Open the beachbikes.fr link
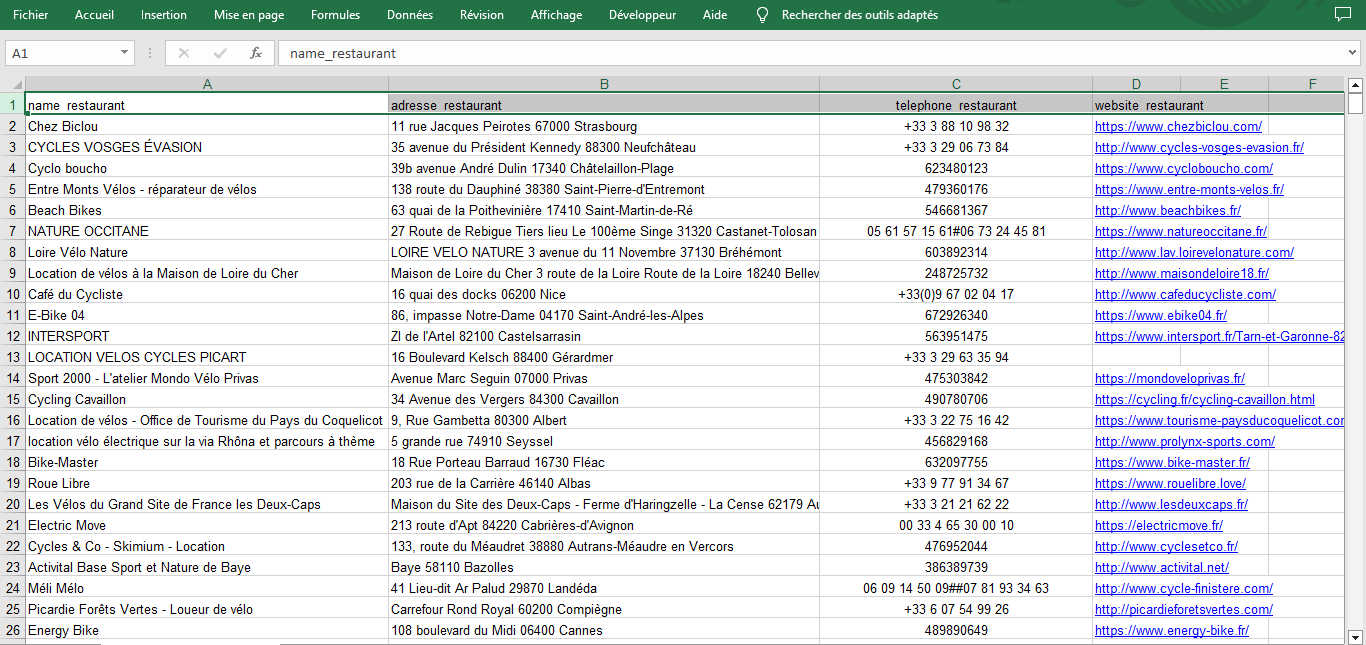 tap(1168, 211)
